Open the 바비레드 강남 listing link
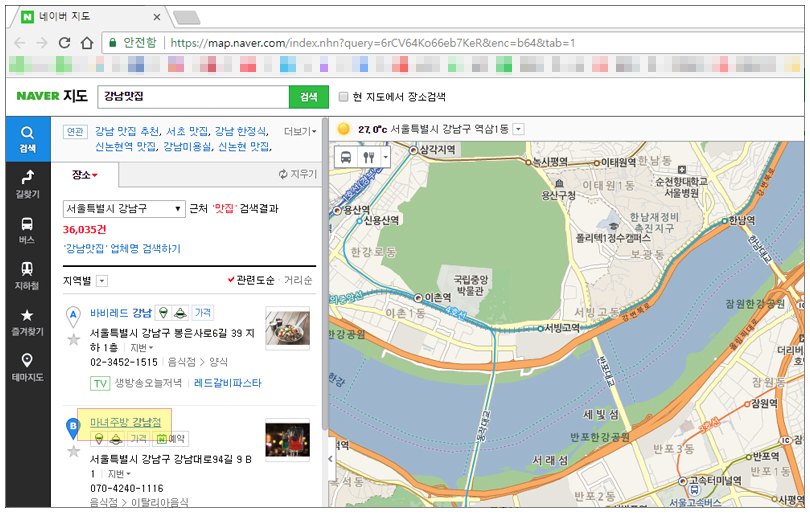The height and width of the screenshot is (514, 810). click(x=121, y=313)
